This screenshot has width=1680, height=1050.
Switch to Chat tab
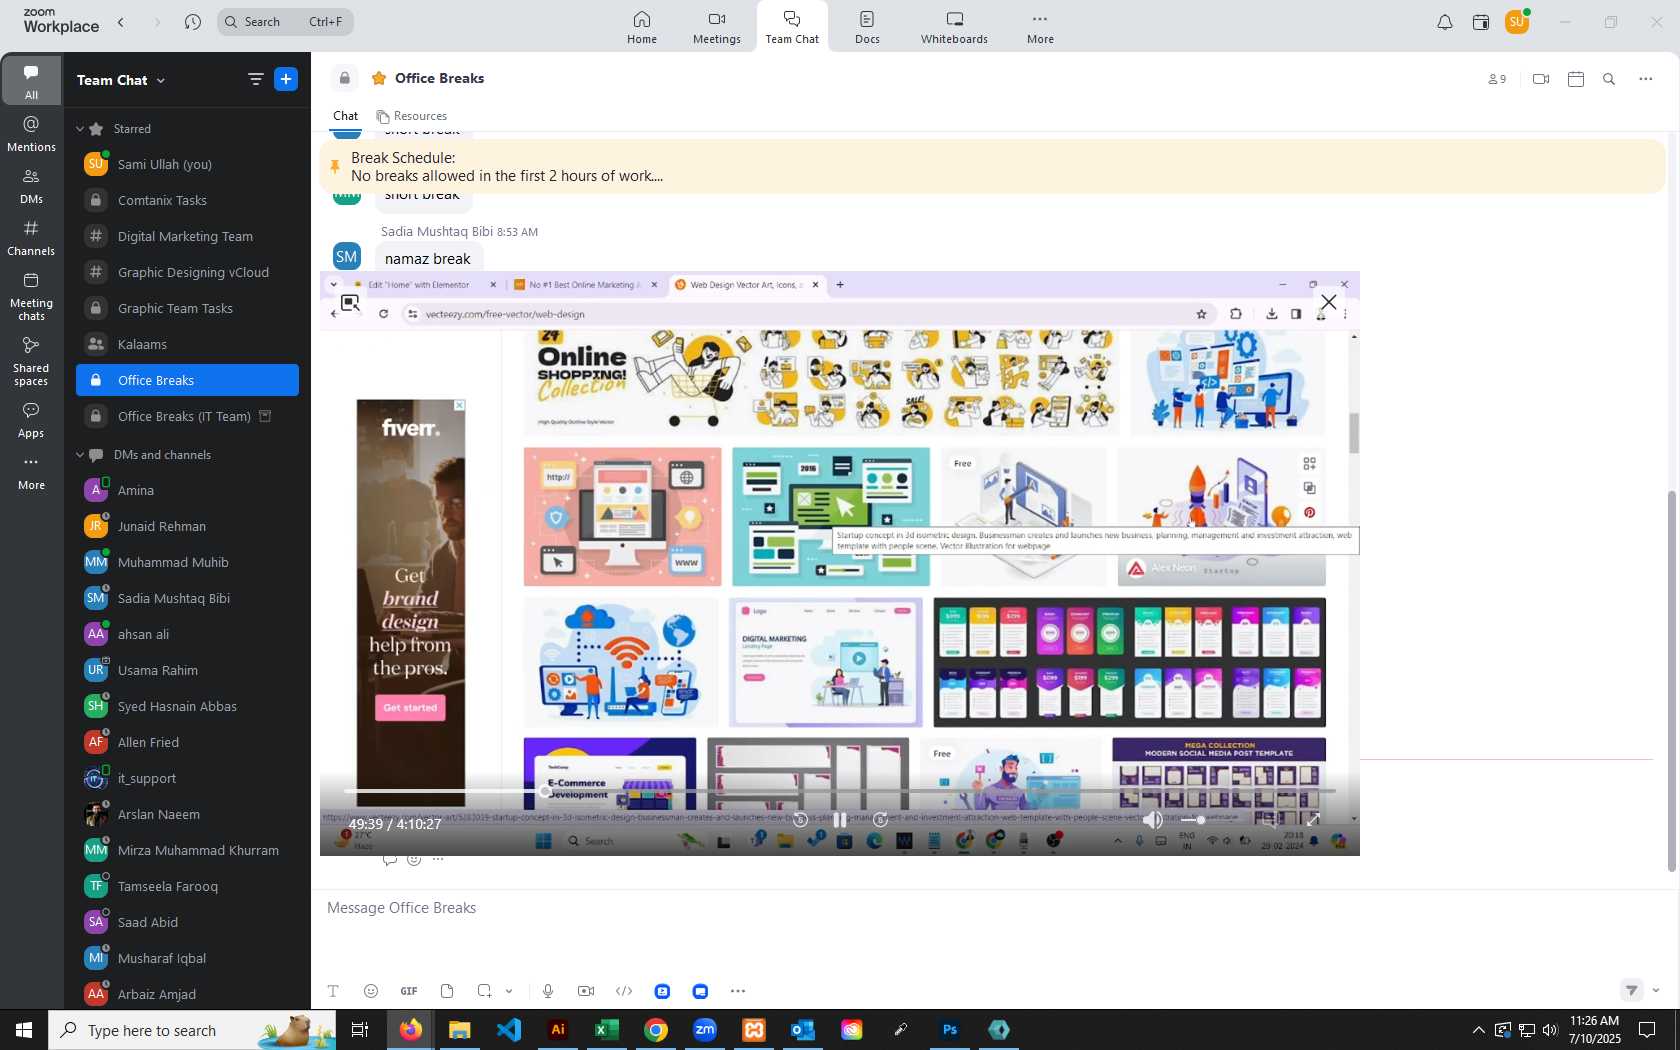(345, 116)
